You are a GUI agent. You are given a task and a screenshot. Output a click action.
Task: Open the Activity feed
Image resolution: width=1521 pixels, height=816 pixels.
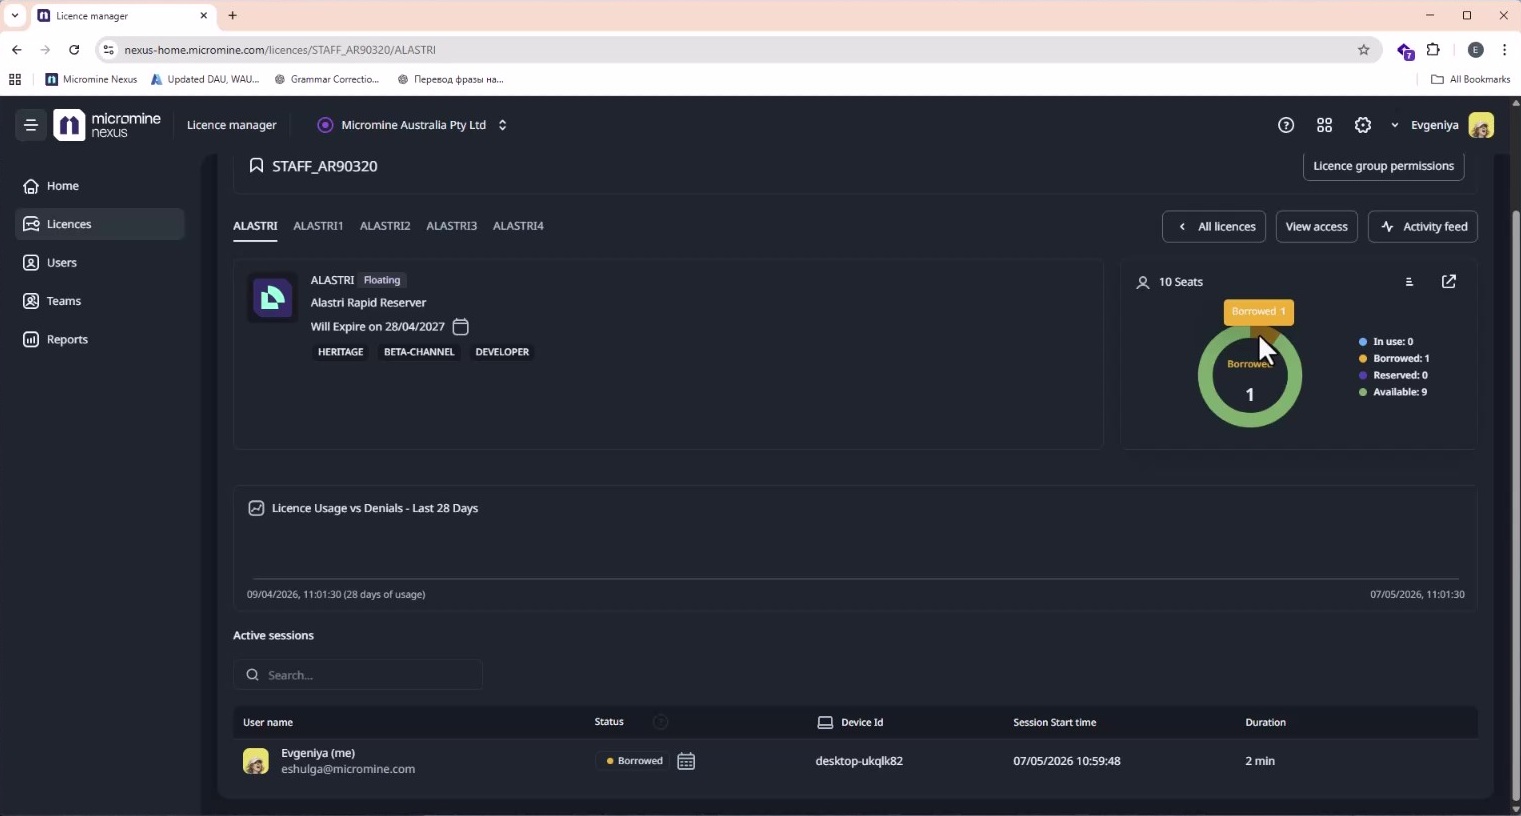(x=1423, y=227)
